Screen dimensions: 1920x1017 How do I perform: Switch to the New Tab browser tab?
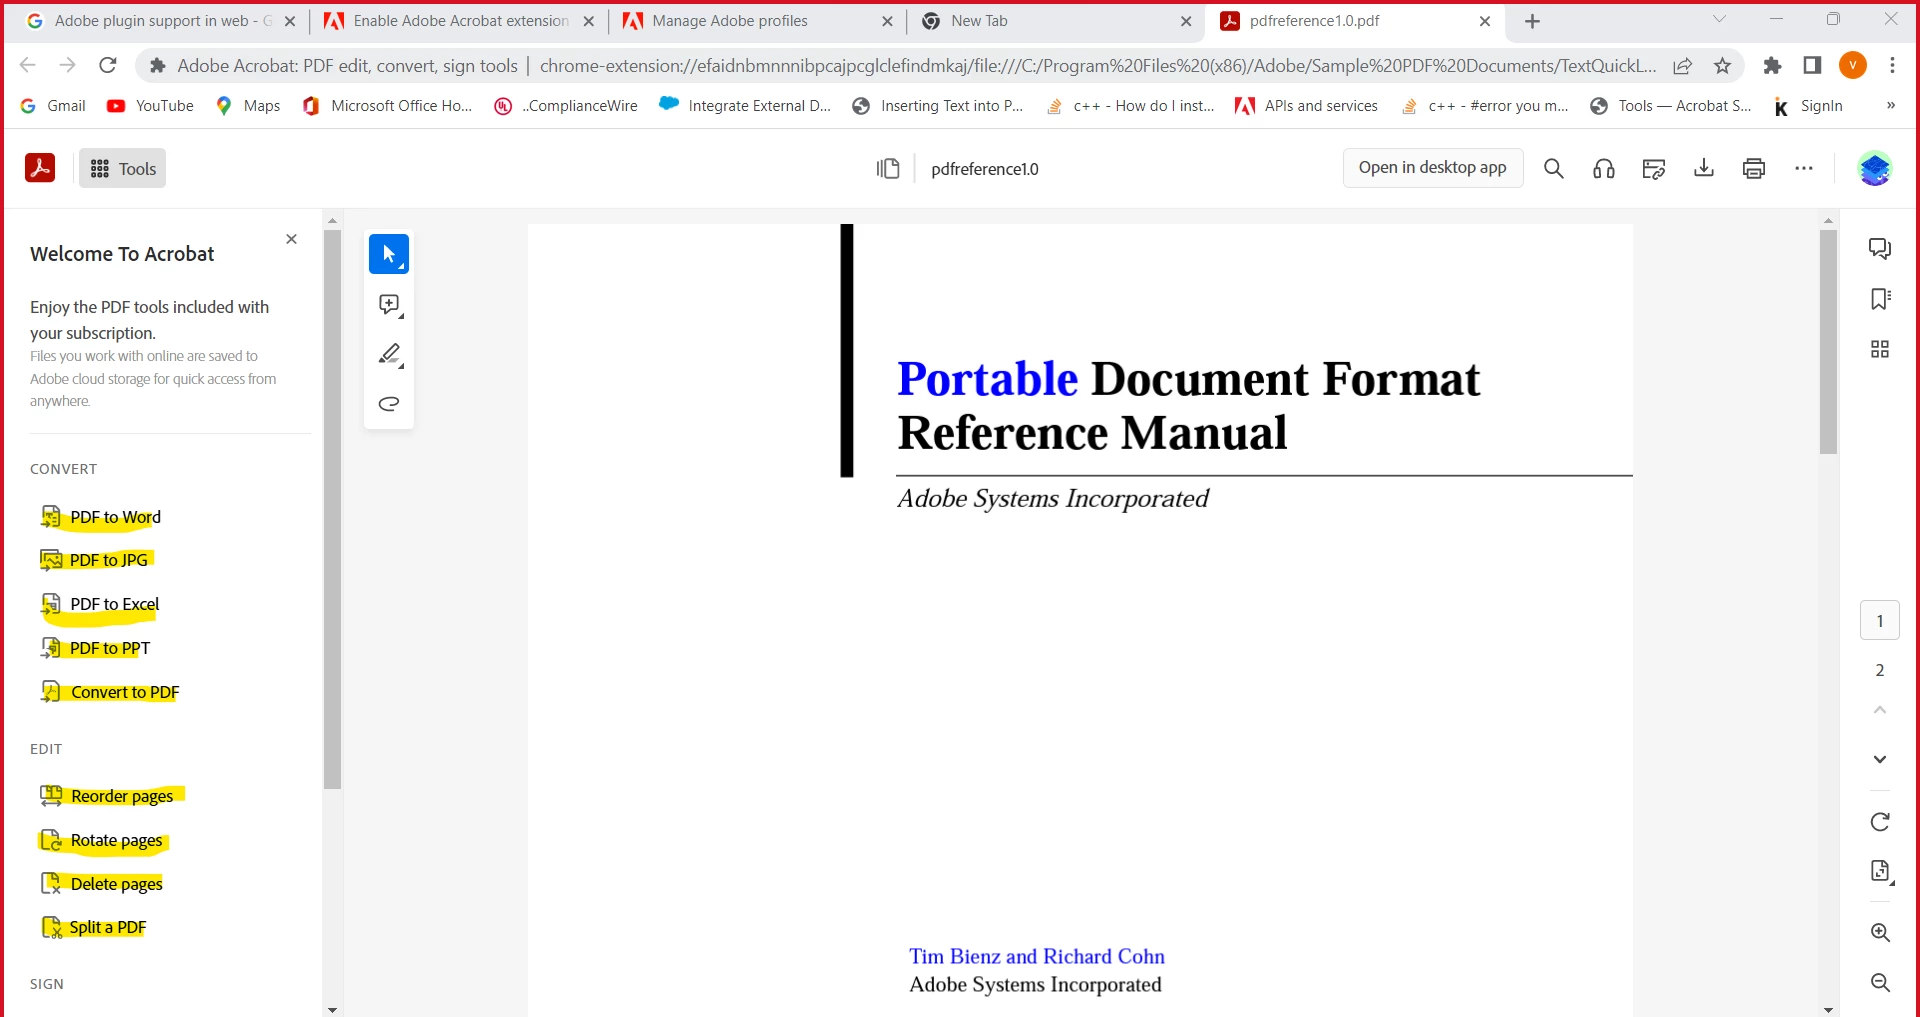click(1056, 21)
